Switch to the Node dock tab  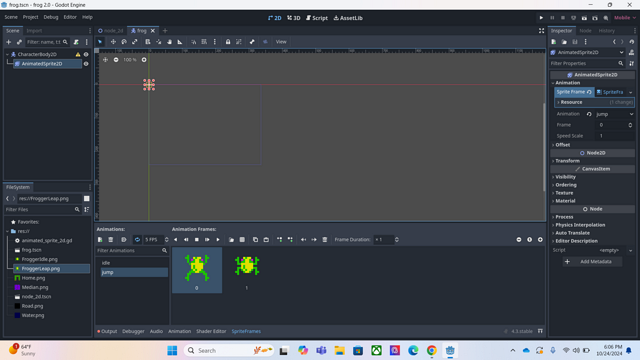click(585, 31)
